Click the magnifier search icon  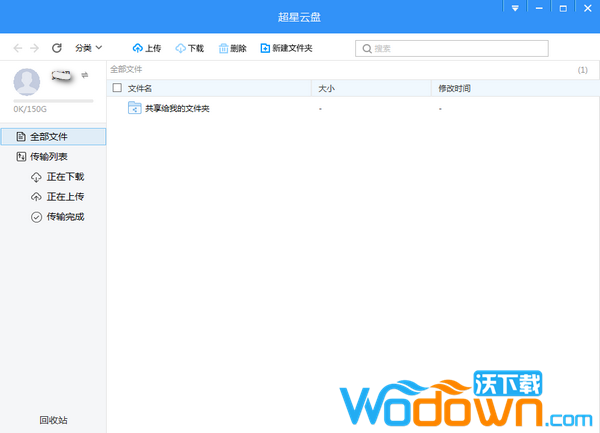click(367, 49)
